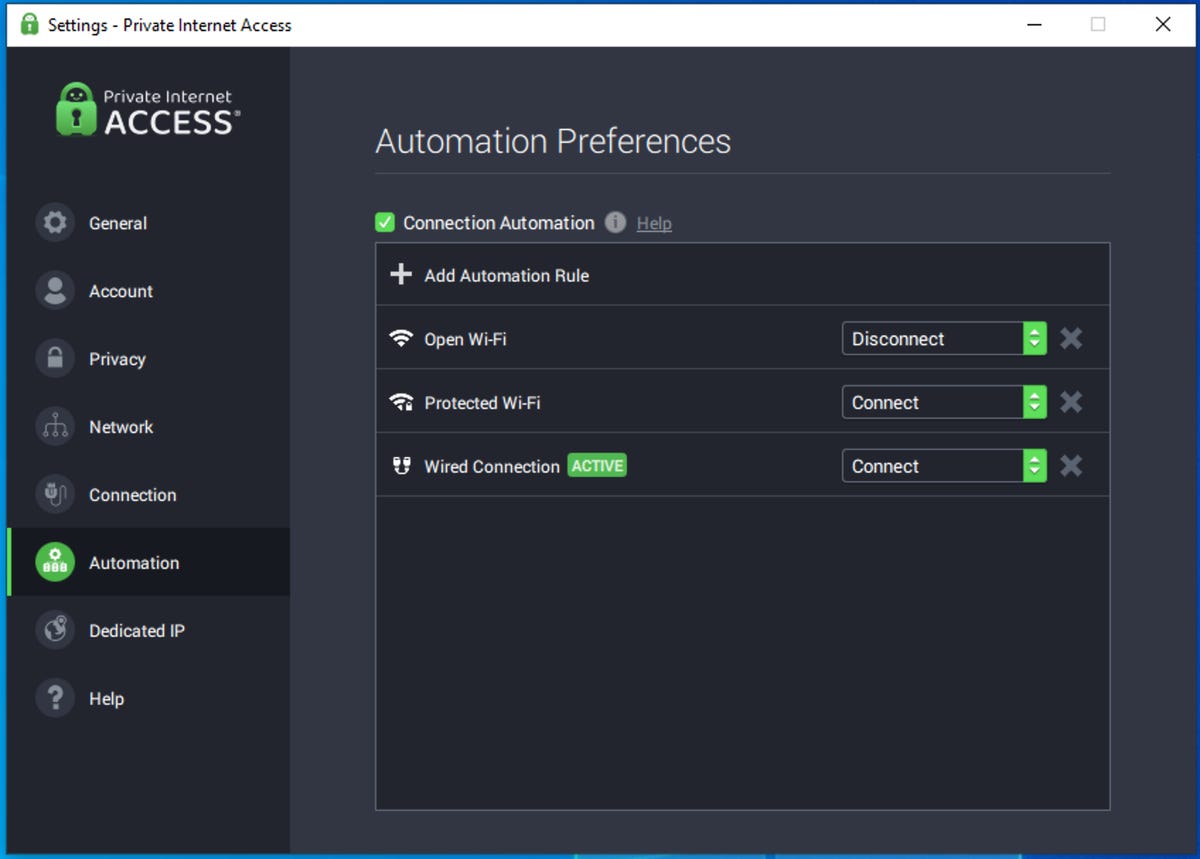The height and width of the screenshot is (859, 1200).
Task: Delete the Protected Wi-Fi rule with X
Action: coord(1071,402)
